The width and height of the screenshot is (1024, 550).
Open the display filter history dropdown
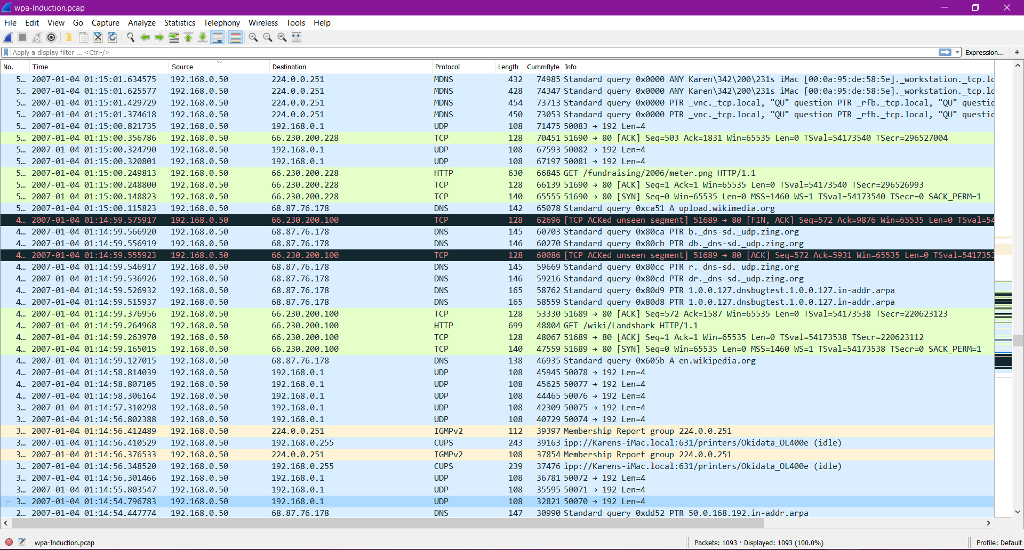(957, 52)
